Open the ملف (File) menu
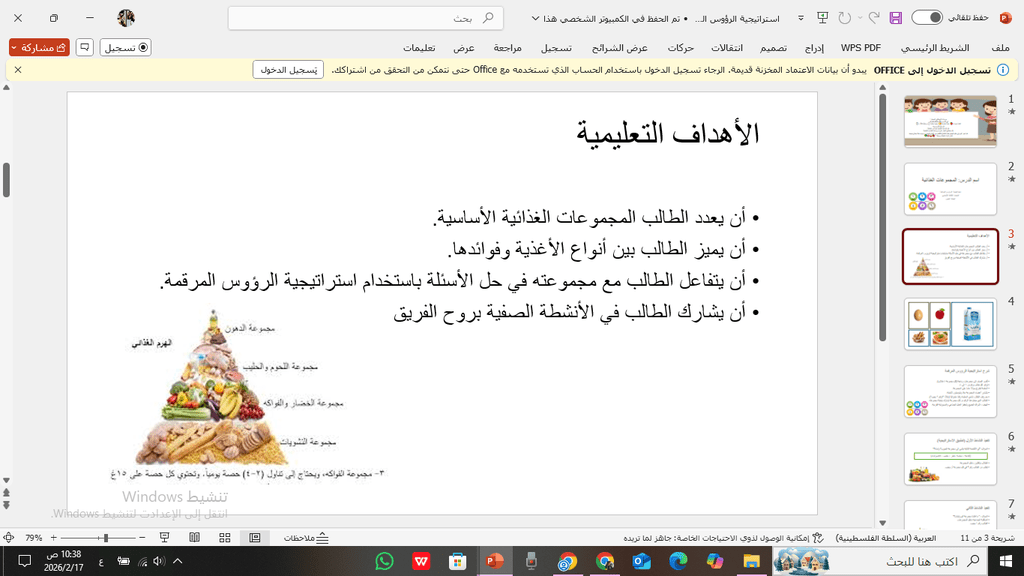Image resolution: width=1024 pixels, height=576 pixels. [1000, 48]
